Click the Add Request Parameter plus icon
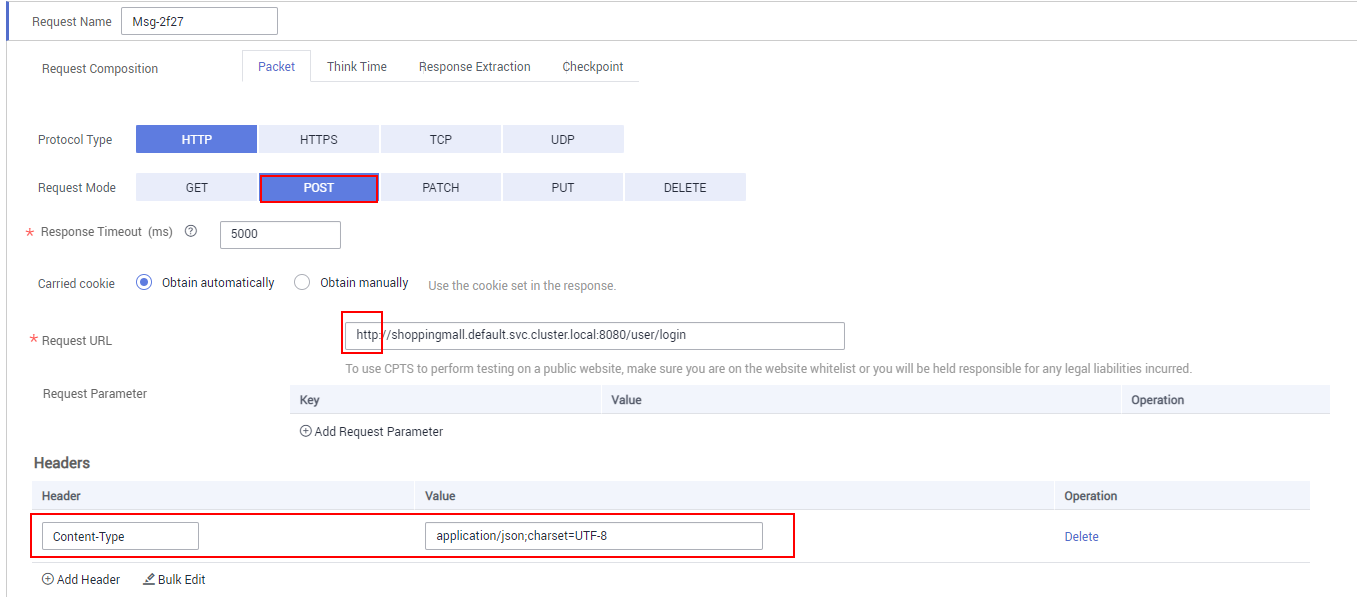1357x597 pixels. 305,432
